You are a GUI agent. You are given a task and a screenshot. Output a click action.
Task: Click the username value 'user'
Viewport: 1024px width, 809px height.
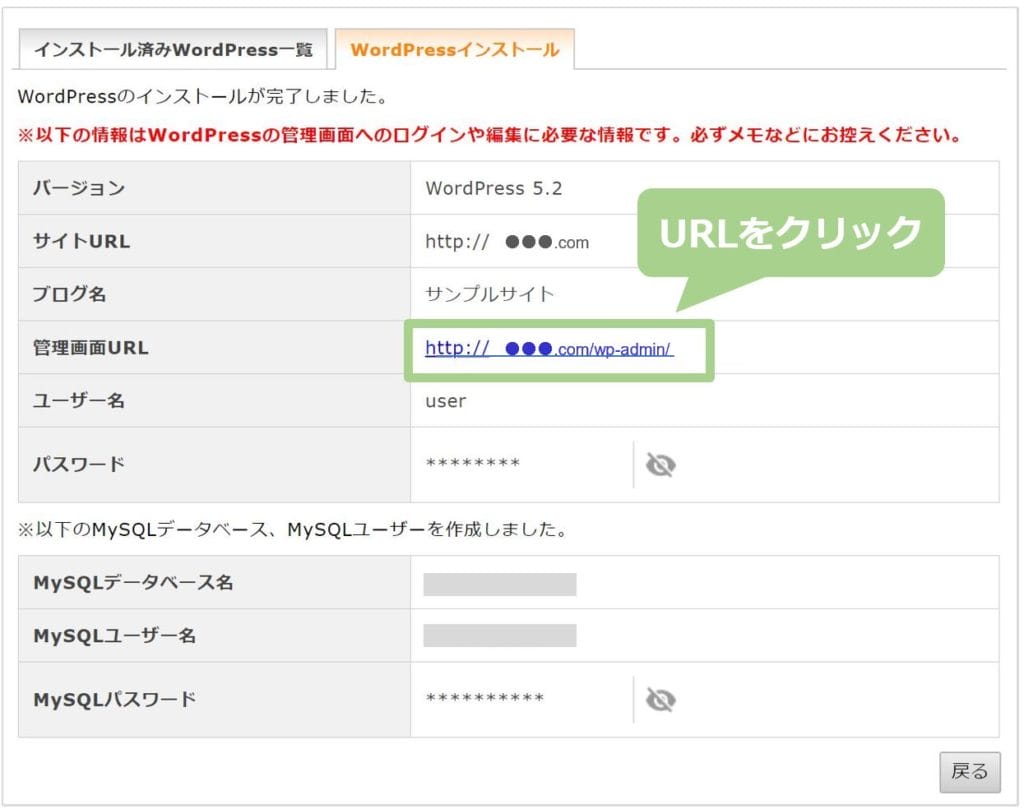pyautogui.click(x=445, y=401)
